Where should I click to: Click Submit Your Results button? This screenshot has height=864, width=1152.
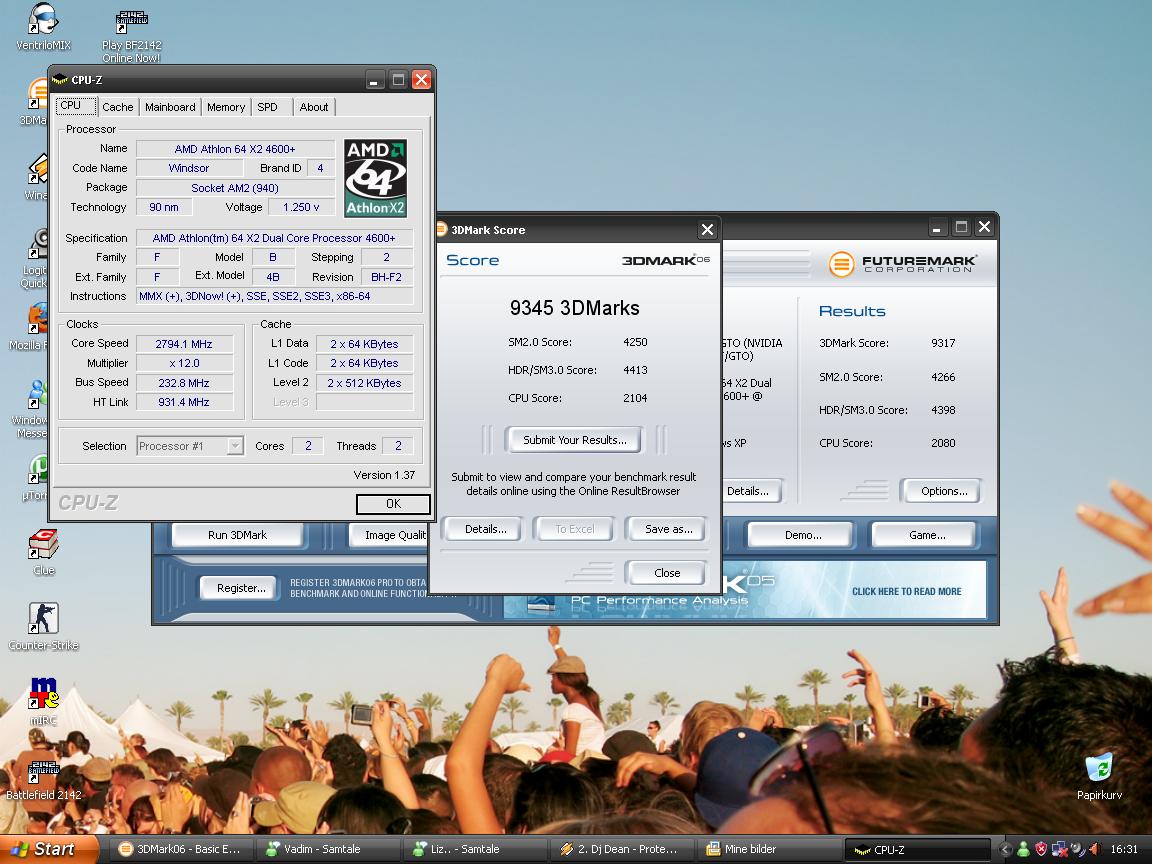(575, 440)
